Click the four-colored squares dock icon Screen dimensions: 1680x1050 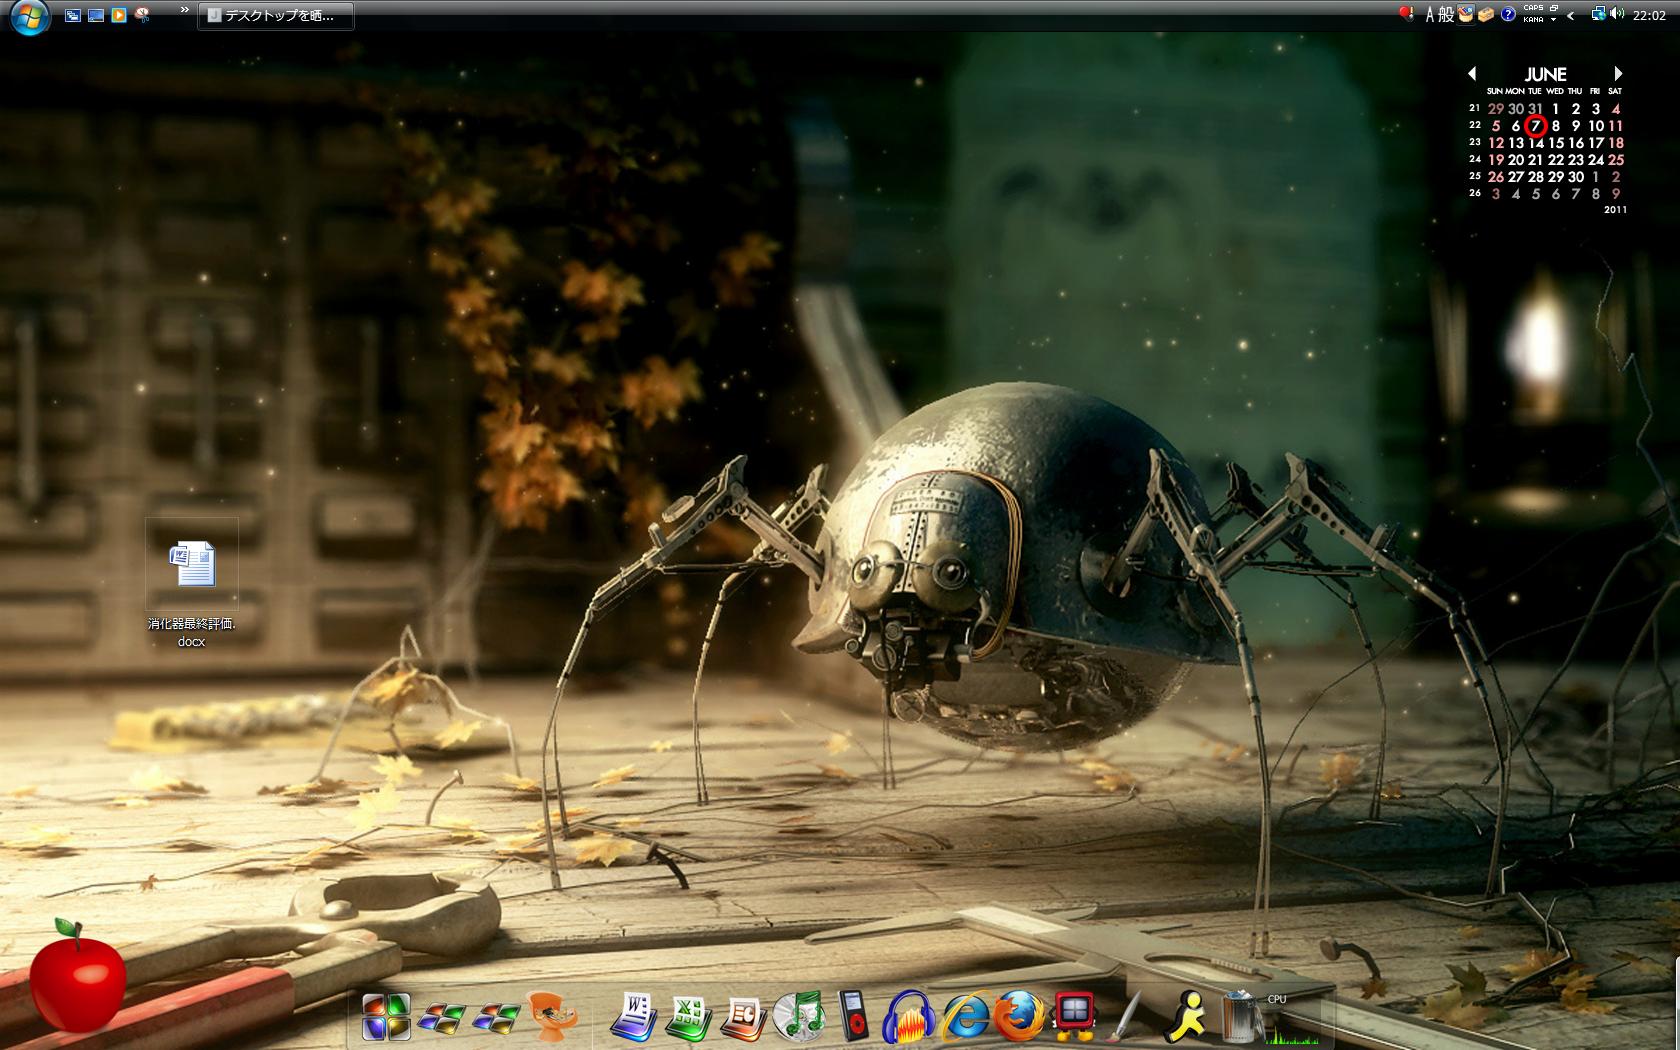pos(386,1017)
